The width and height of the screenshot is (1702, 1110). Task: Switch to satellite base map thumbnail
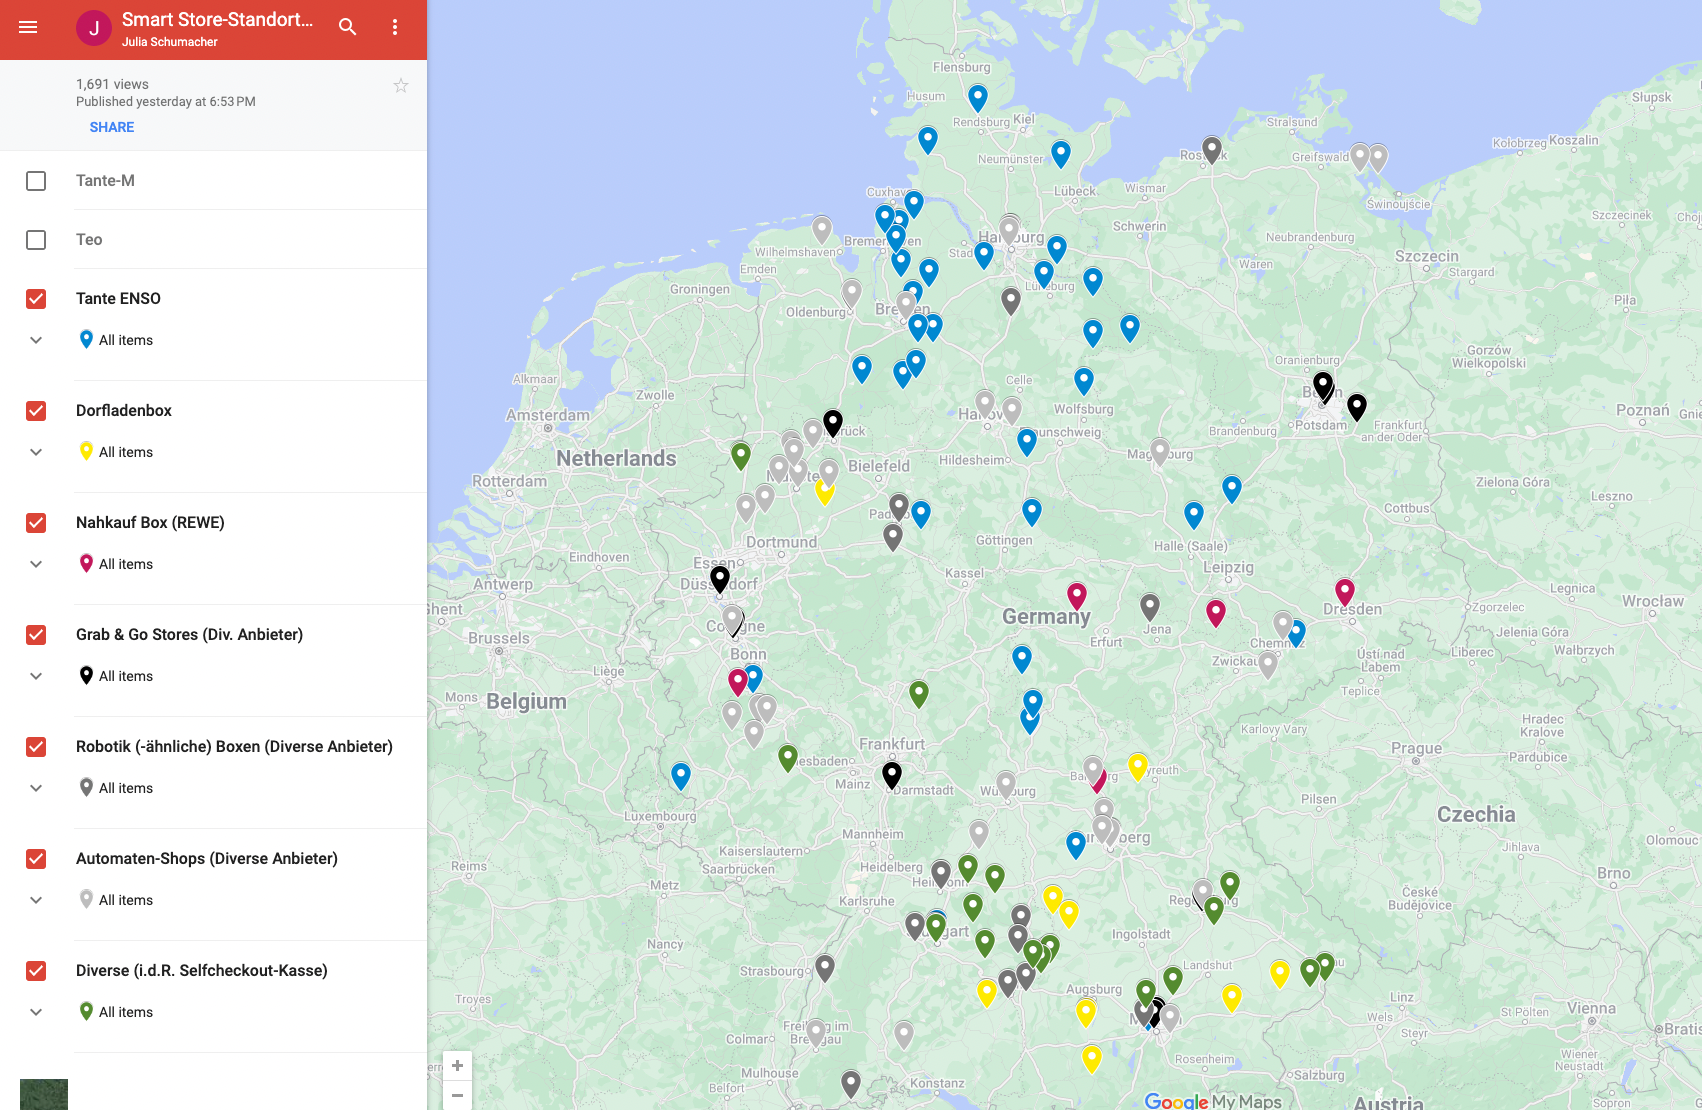(x=44, y=1094)
